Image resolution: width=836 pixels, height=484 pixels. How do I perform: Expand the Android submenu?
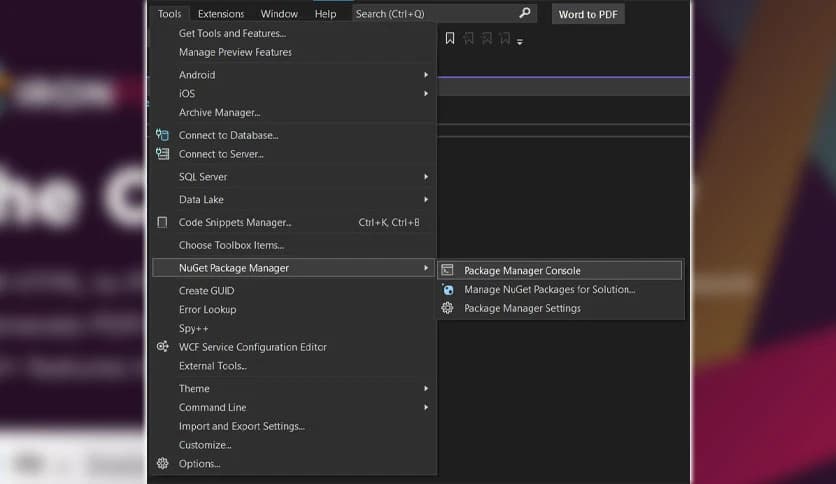click(x=426, y=75)
